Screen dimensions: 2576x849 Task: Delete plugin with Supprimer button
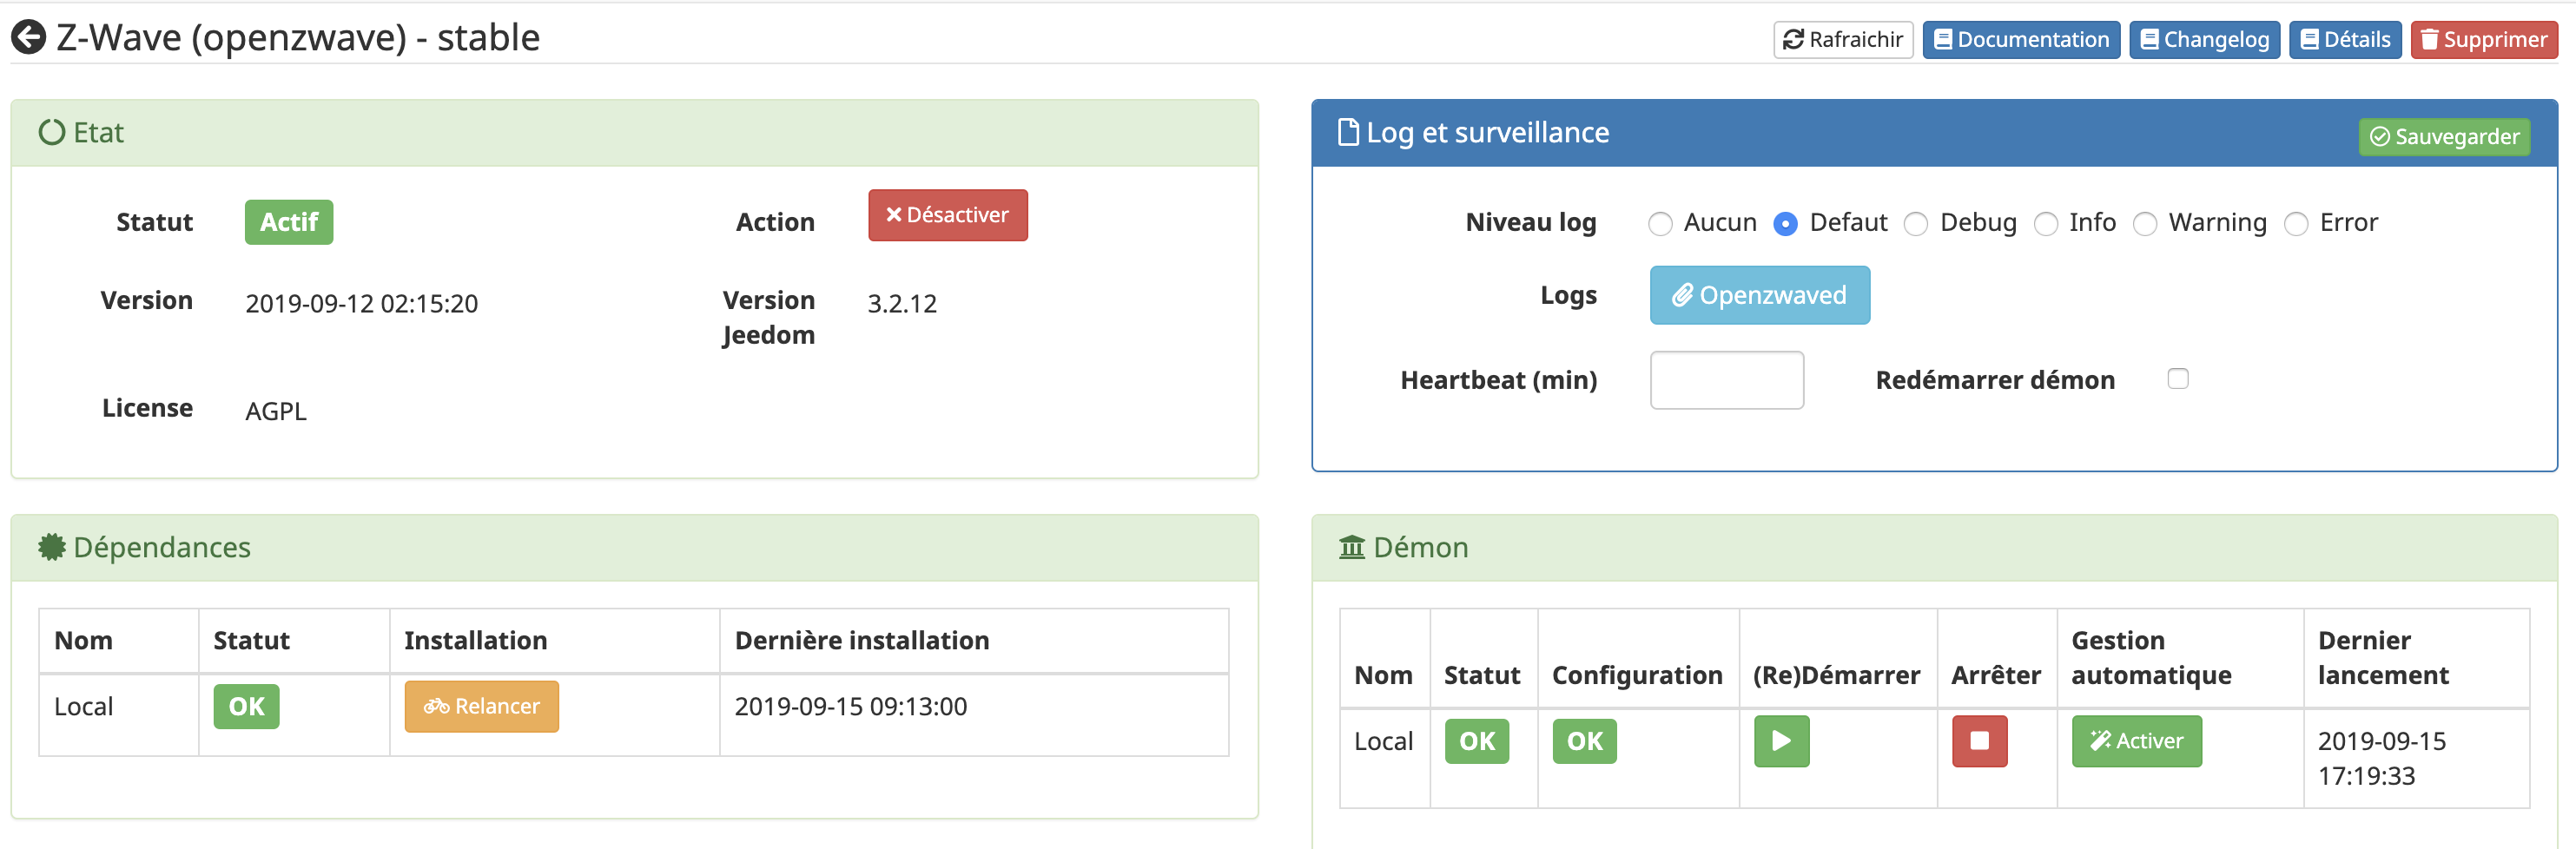point(2483,40)
